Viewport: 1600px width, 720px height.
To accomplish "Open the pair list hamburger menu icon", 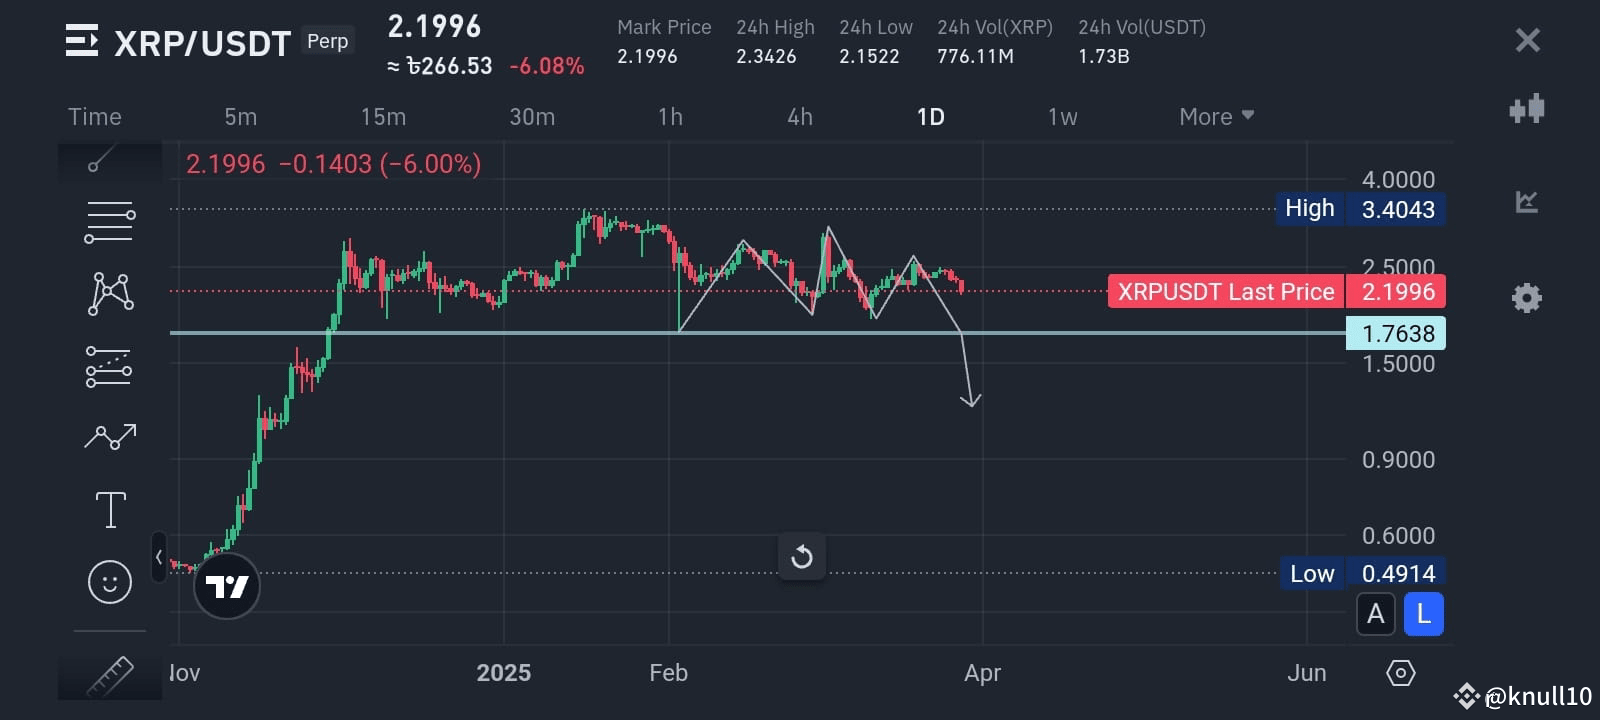I will point(82,41).
